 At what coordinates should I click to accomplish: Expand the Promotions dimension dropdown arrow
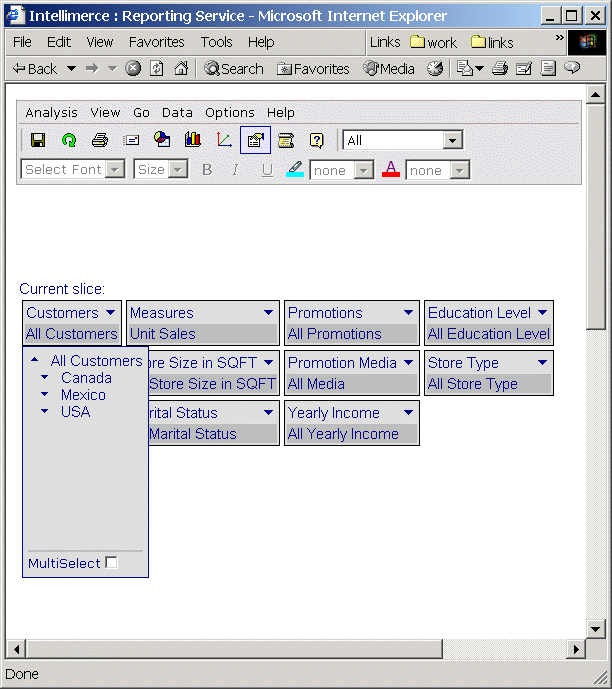409,312
